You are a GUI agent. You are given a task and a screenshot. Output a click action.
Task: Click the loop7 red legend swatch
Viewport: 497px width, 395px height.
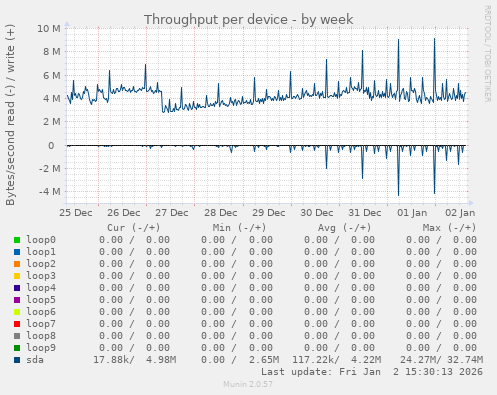17,324
